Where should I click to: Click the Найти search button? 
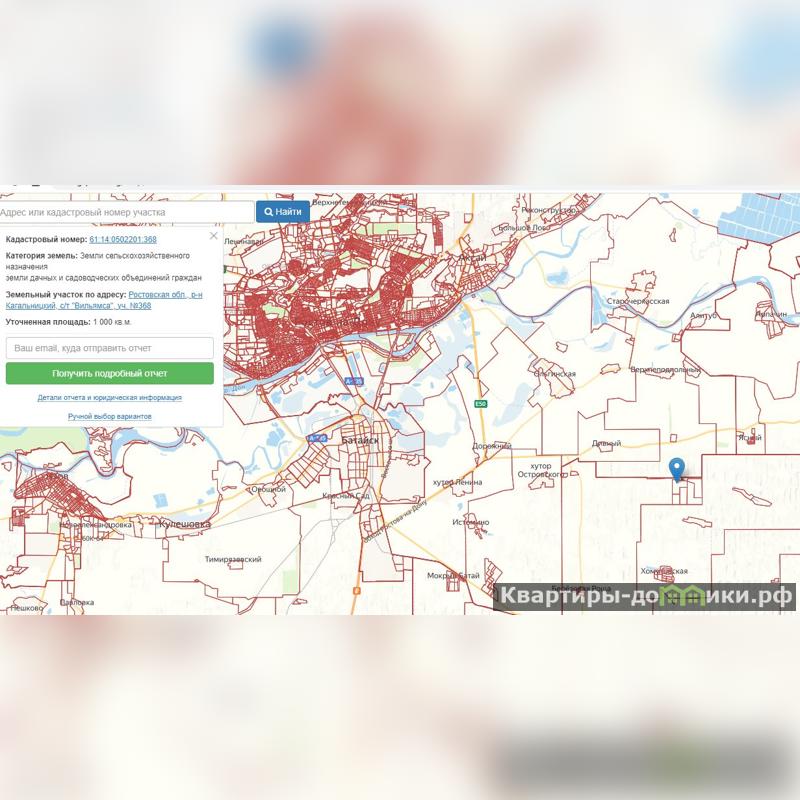[x=283, y=212]
